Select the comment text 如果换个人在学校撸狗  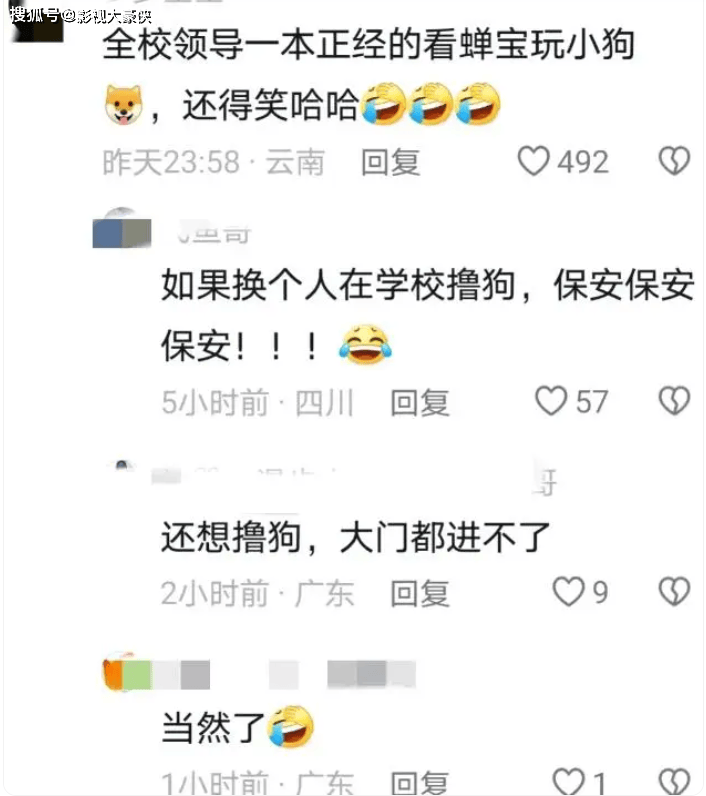click(339, 285)
